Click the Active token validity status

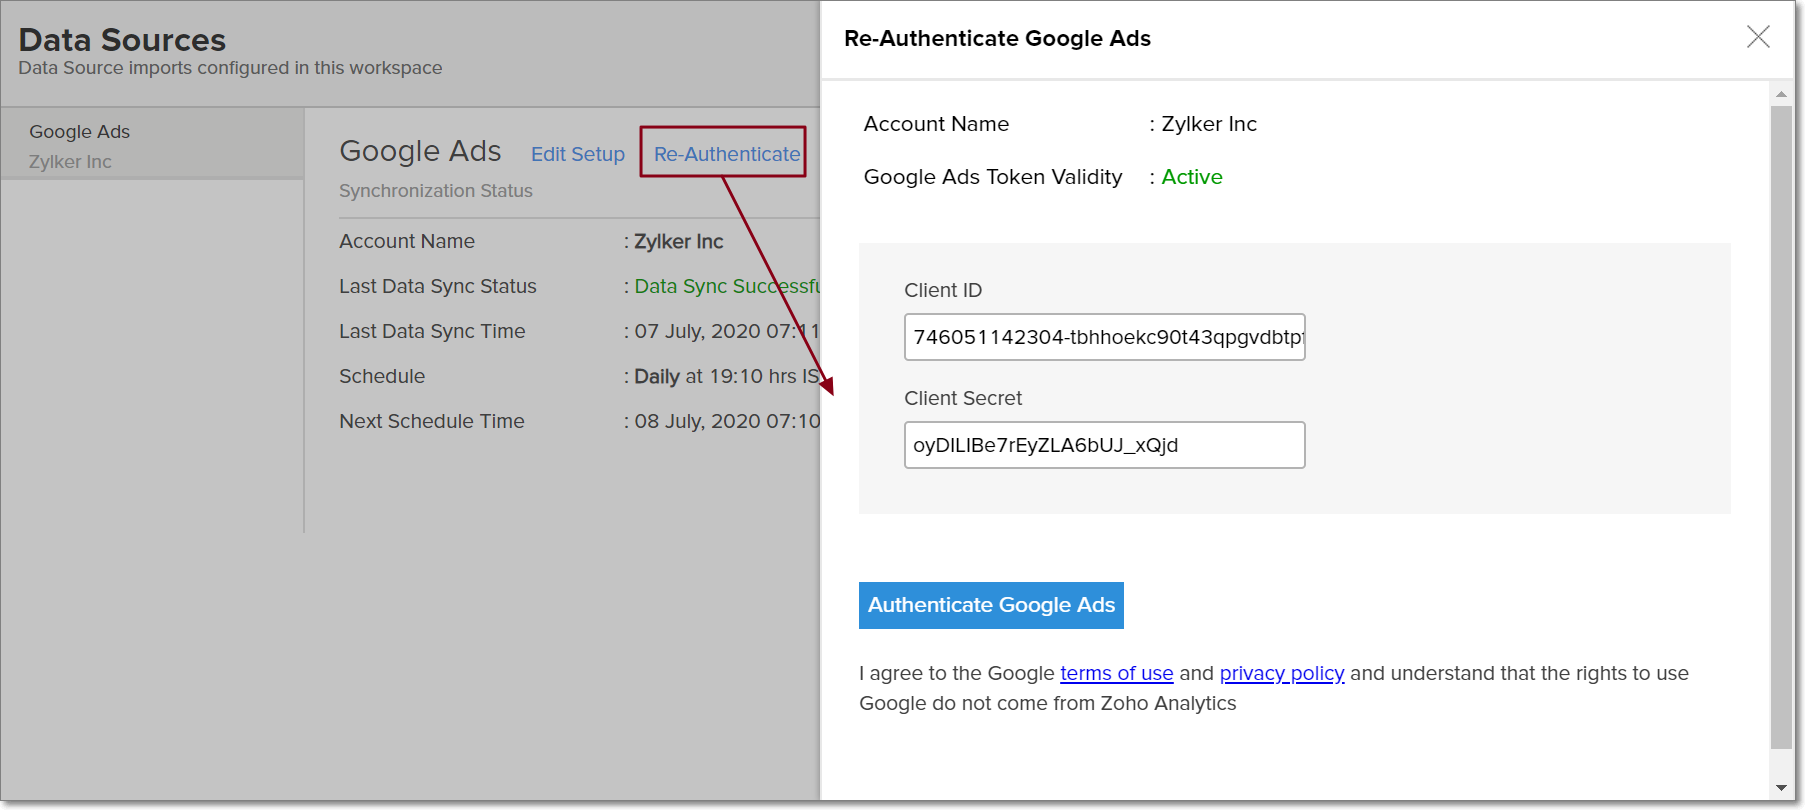pyautogui.click(x=1191, y=177)
